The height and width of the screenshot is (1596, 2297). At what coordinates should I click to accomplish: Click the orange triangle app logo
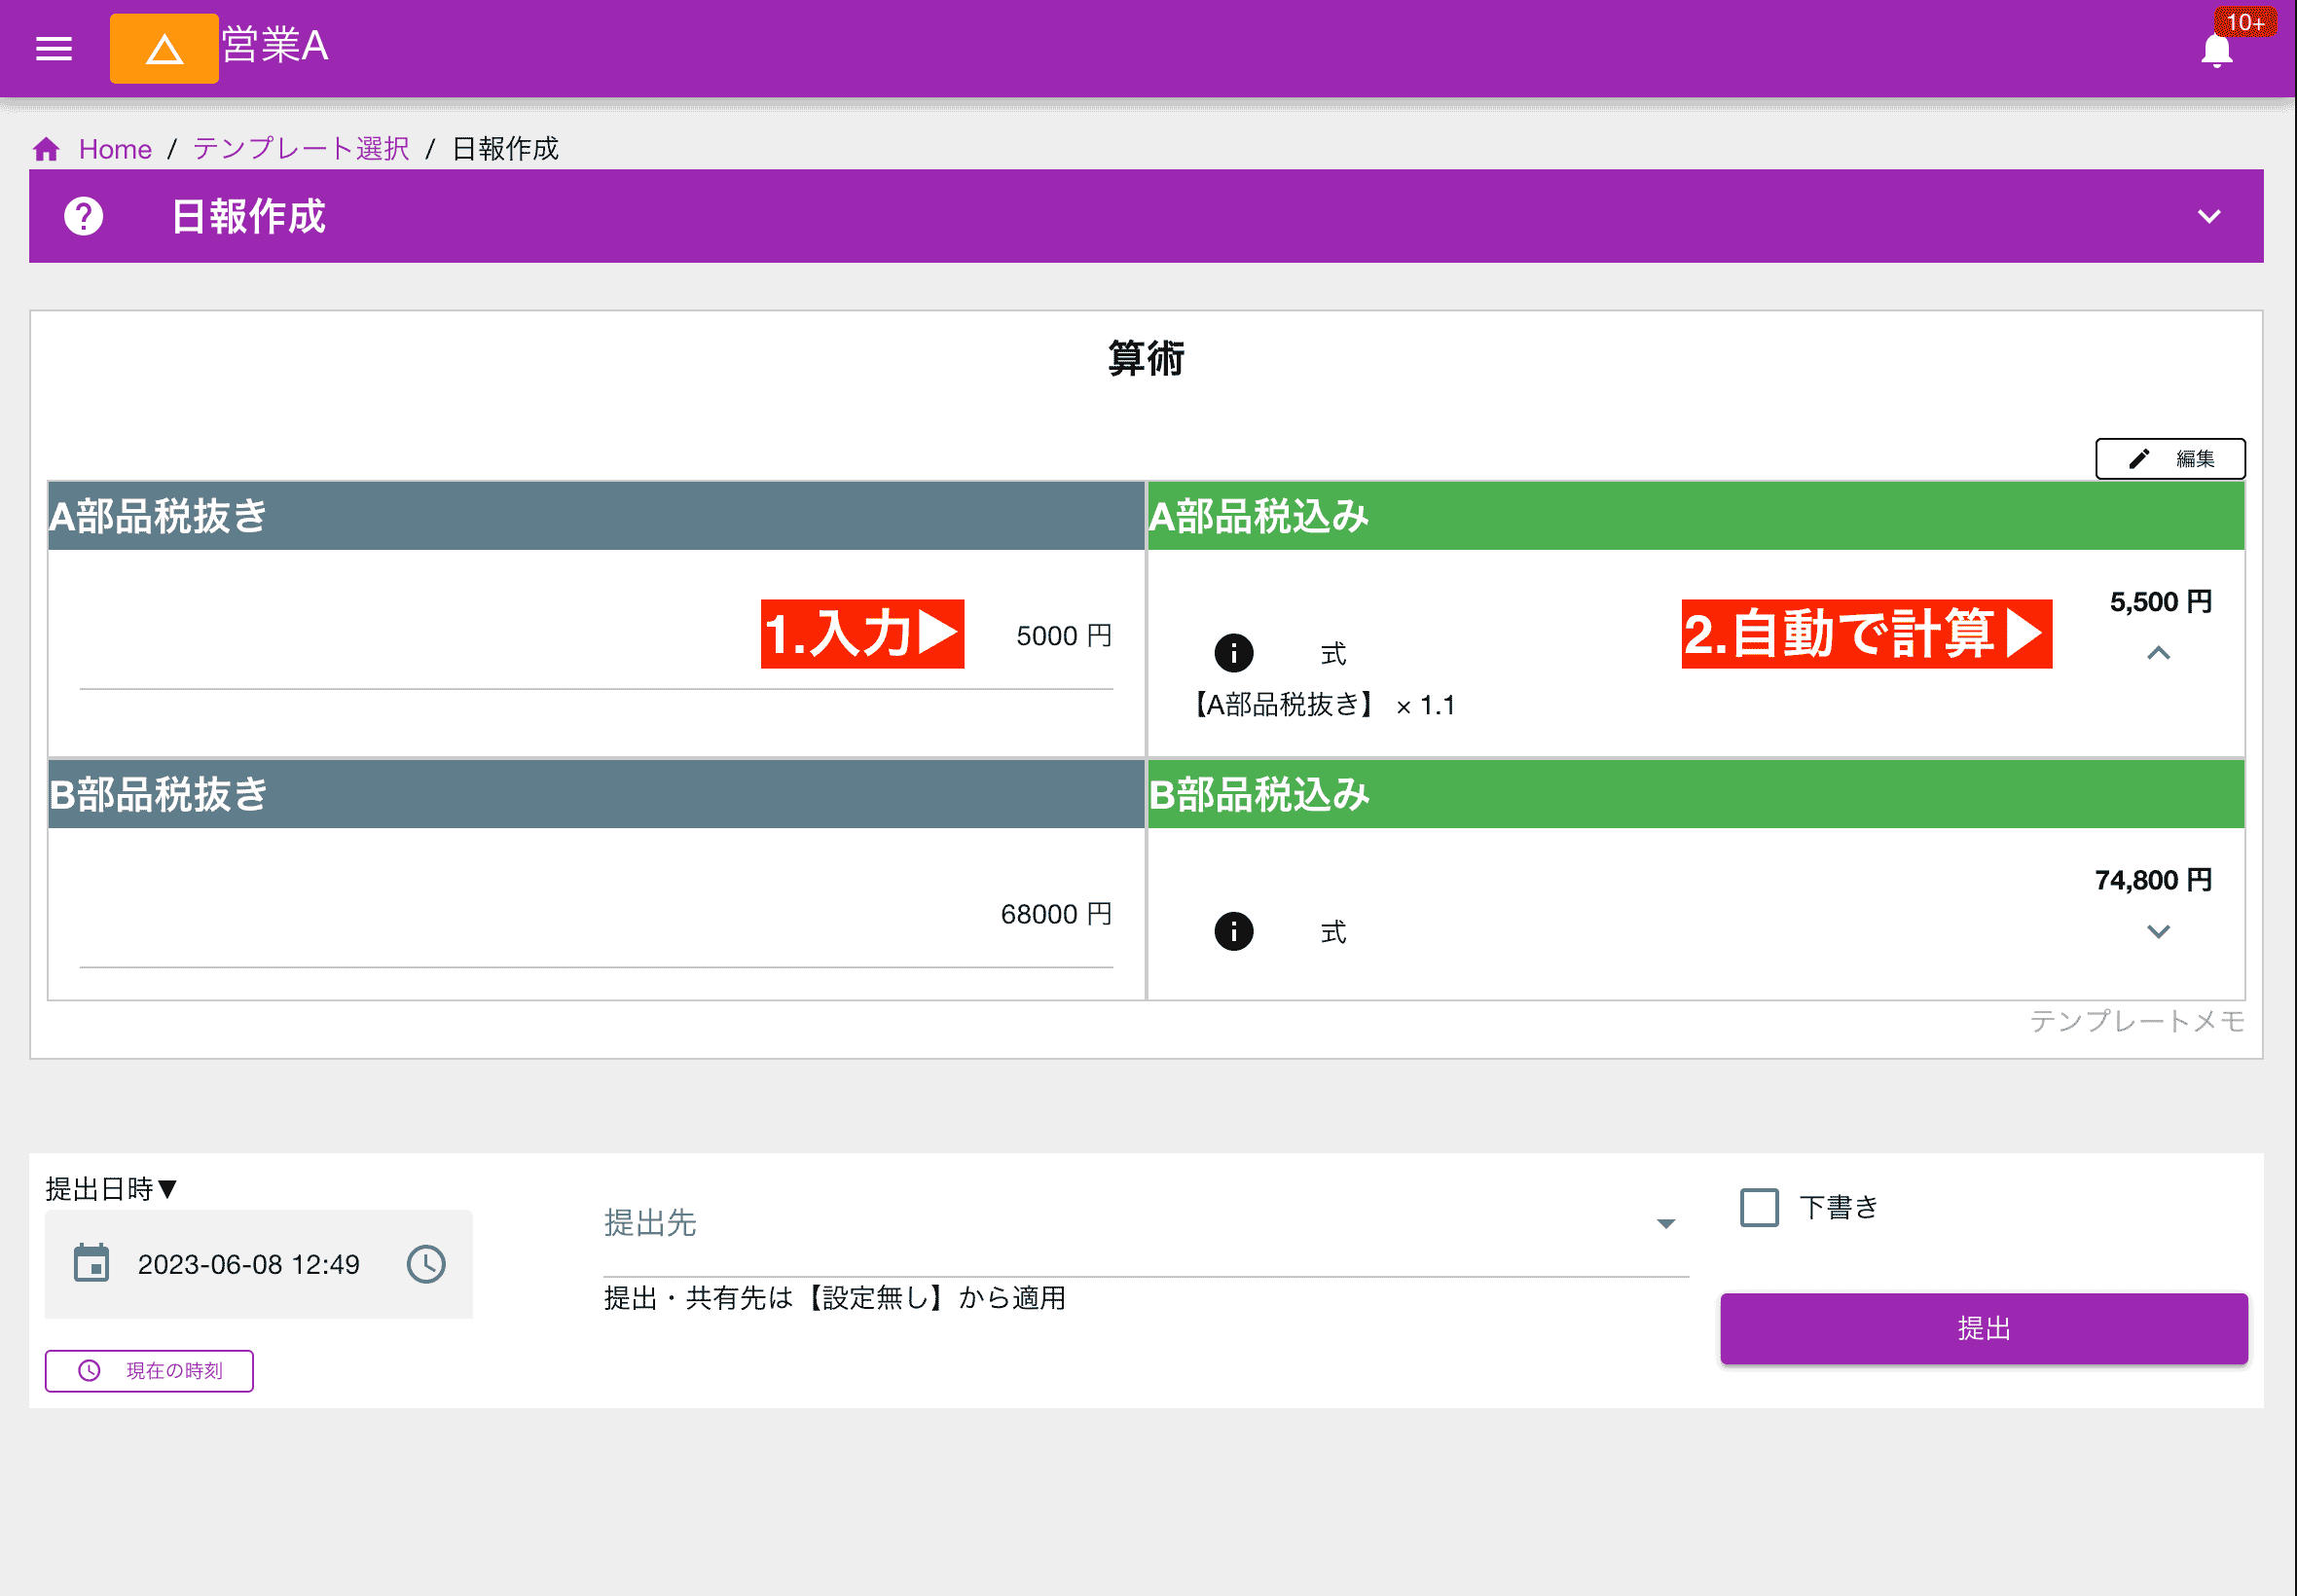[164, 48]
